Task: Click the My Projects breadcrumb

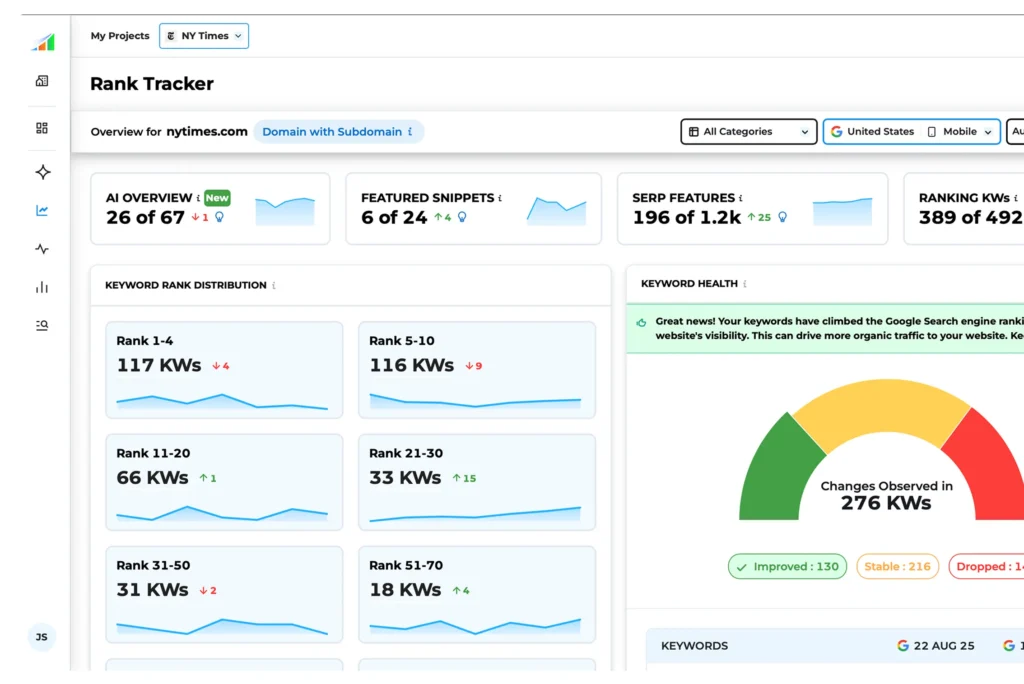Action: [x=120, y=36]
